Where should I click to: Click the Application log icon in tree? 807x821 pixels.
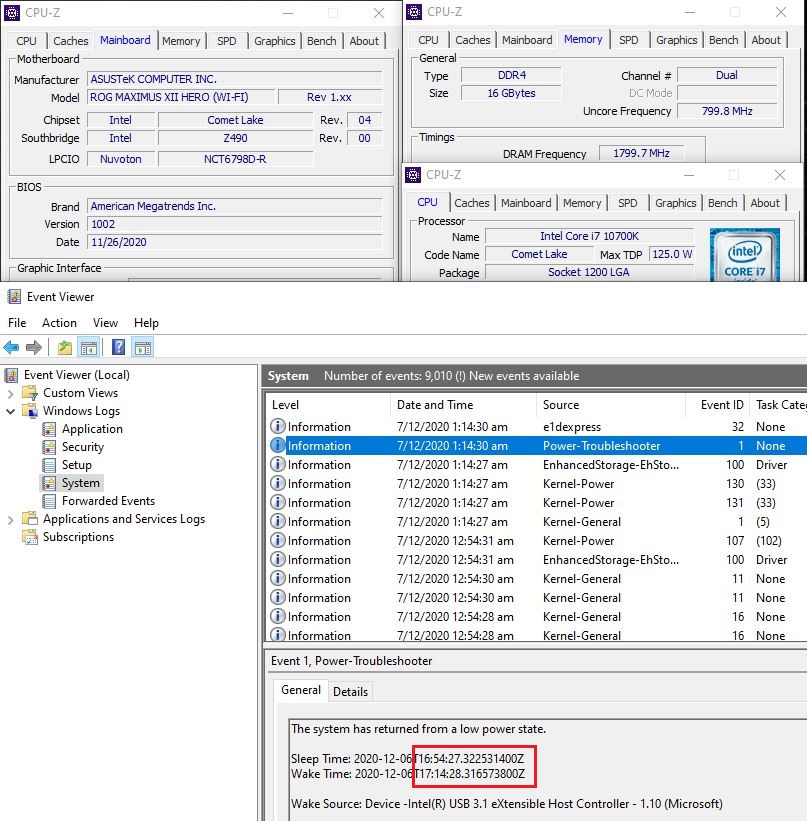tap(49, 429)
